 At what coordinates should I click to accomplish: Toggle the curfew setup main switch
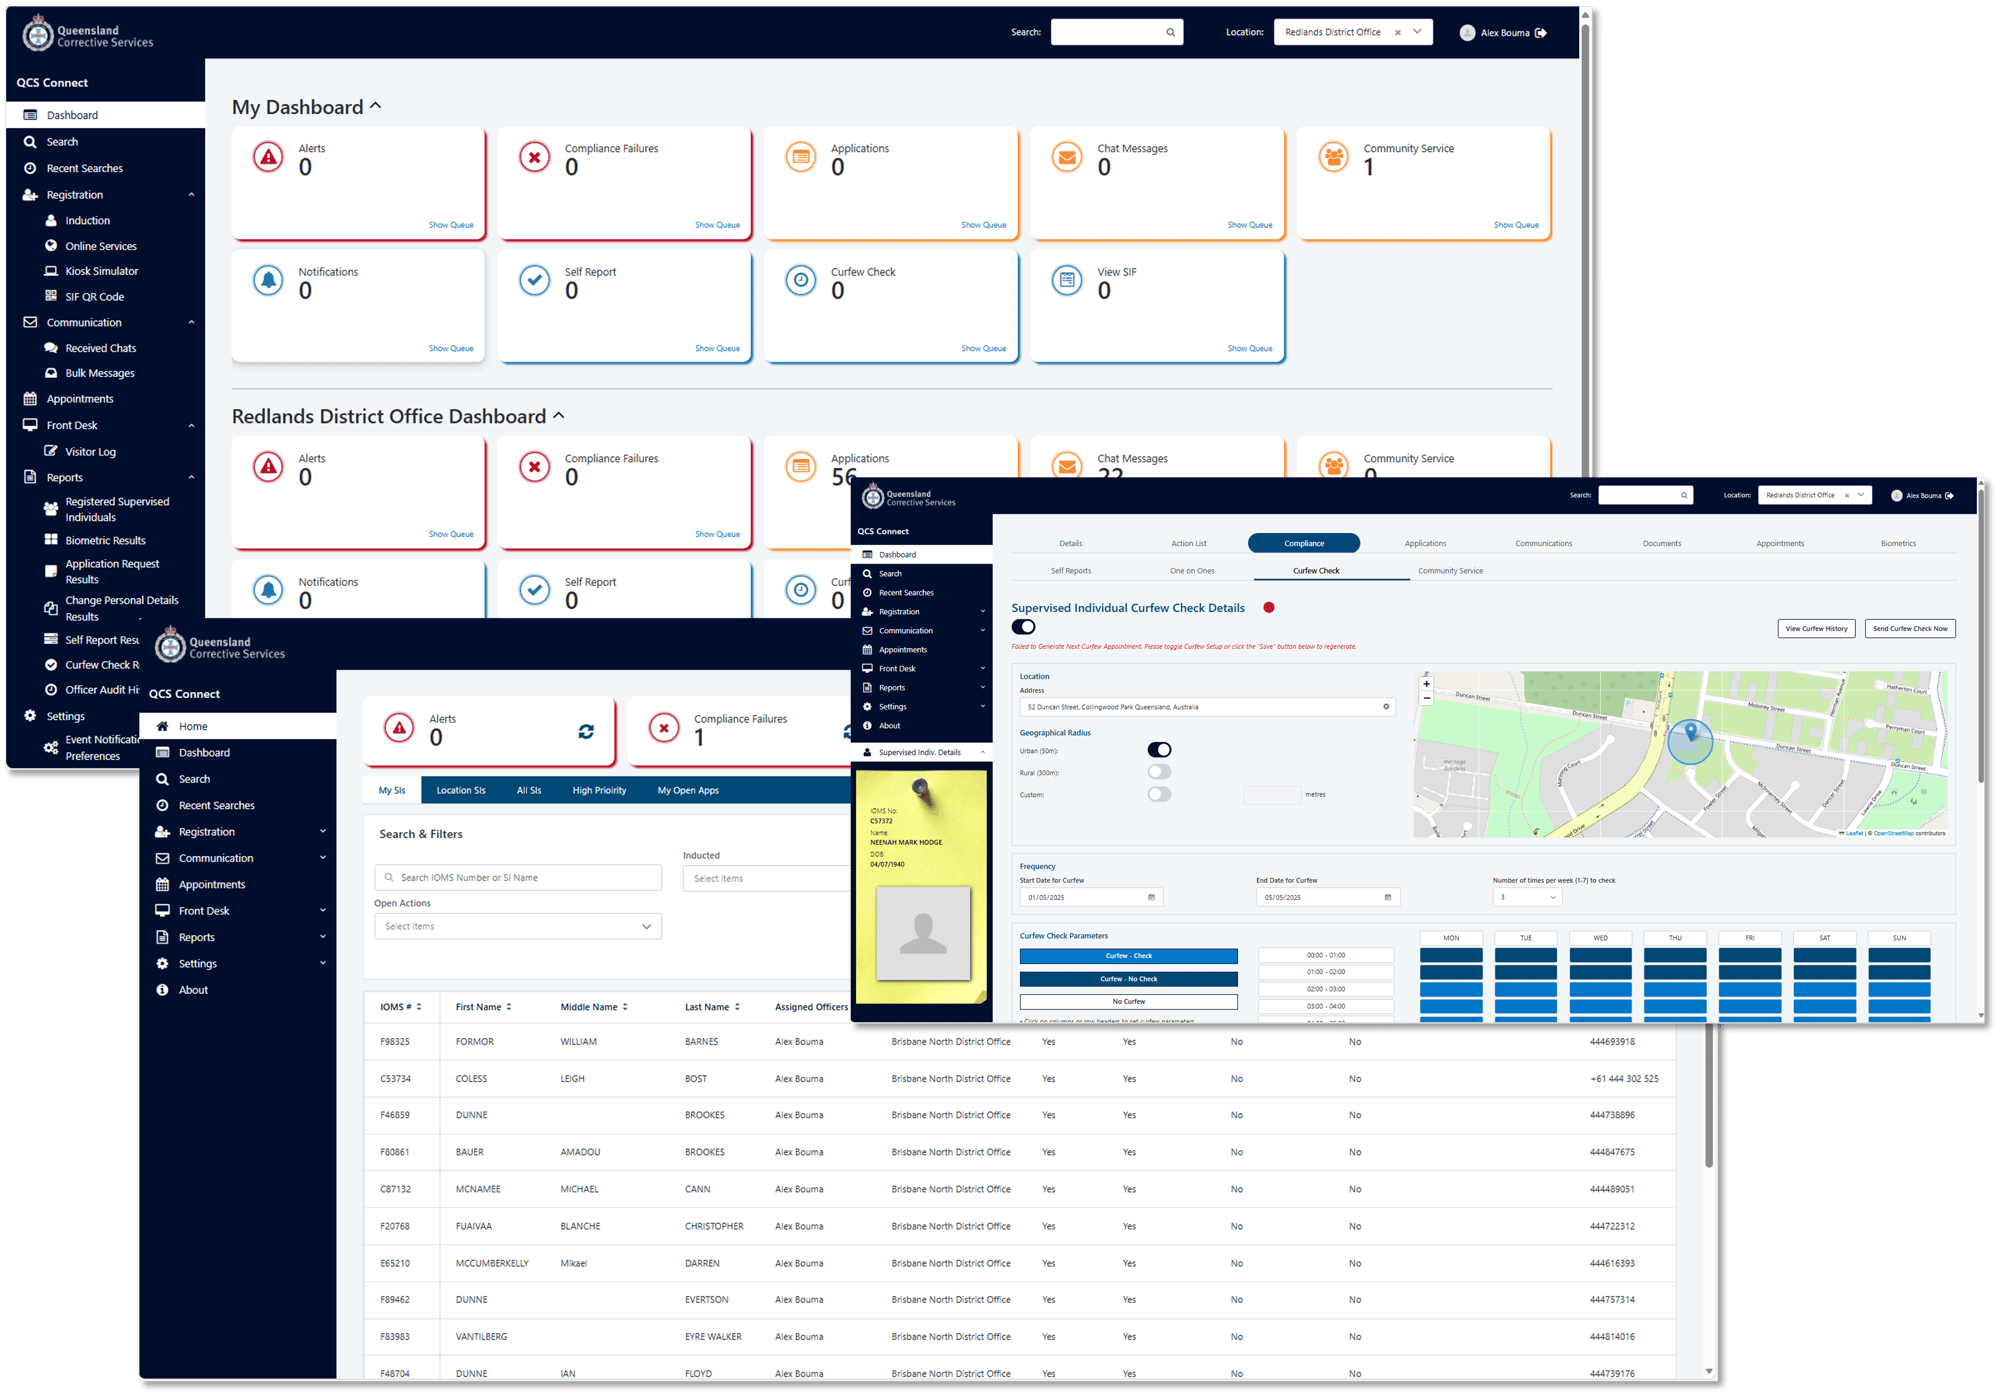coord(1023,627)
